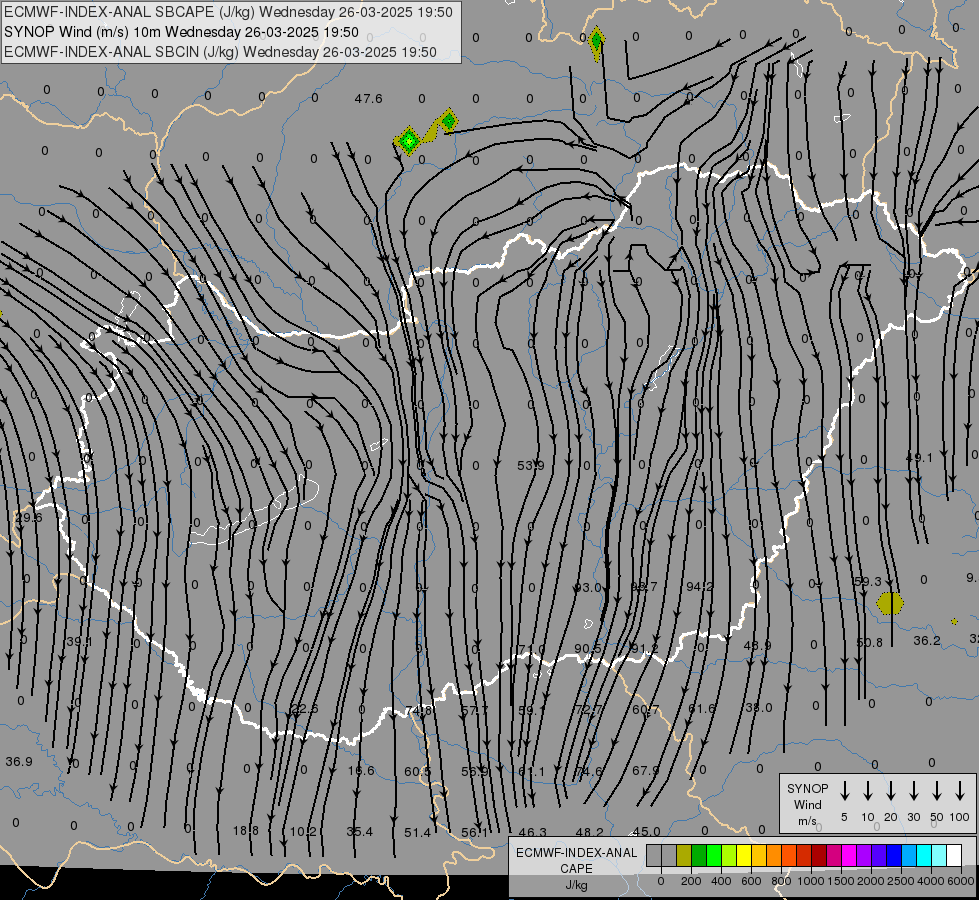Click the CAPE value 36.2 on map
The height and width of the screenshot is (900, 979).
coord(927,640)
